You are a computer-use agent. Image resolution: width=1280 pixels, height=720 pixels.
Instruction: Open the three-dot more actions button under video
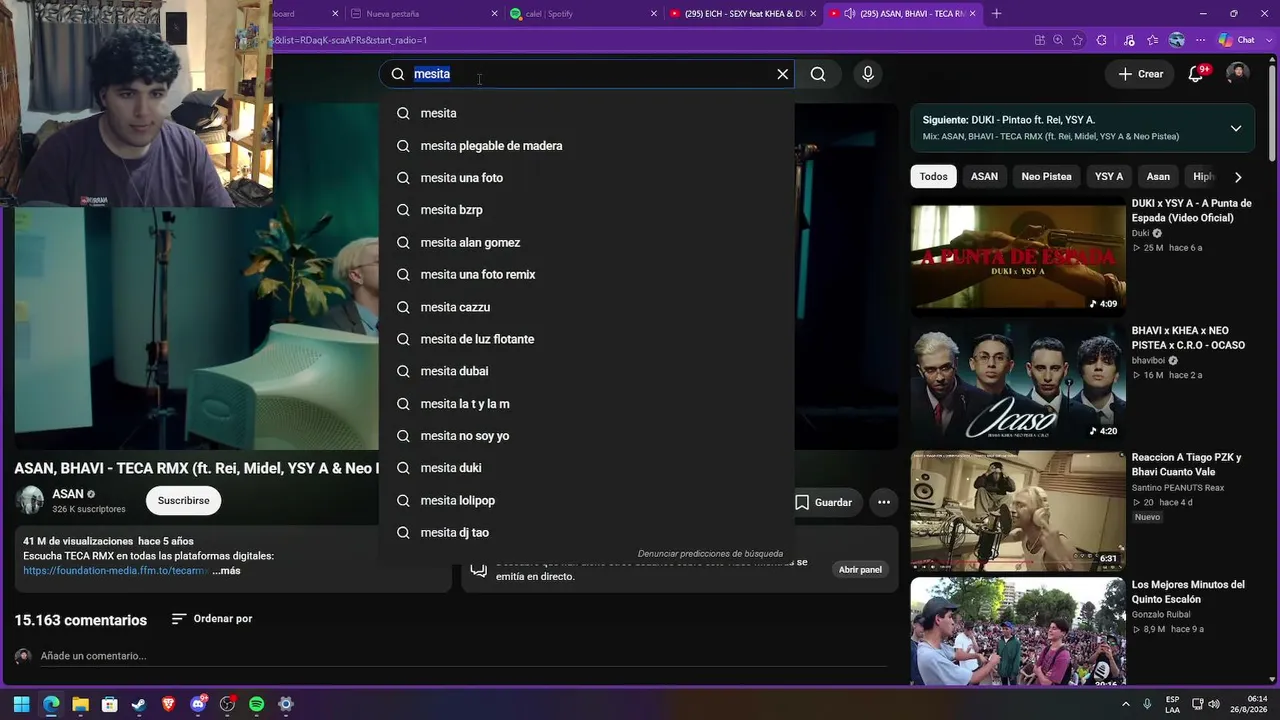pyautogui.click(x=884, y=502)
